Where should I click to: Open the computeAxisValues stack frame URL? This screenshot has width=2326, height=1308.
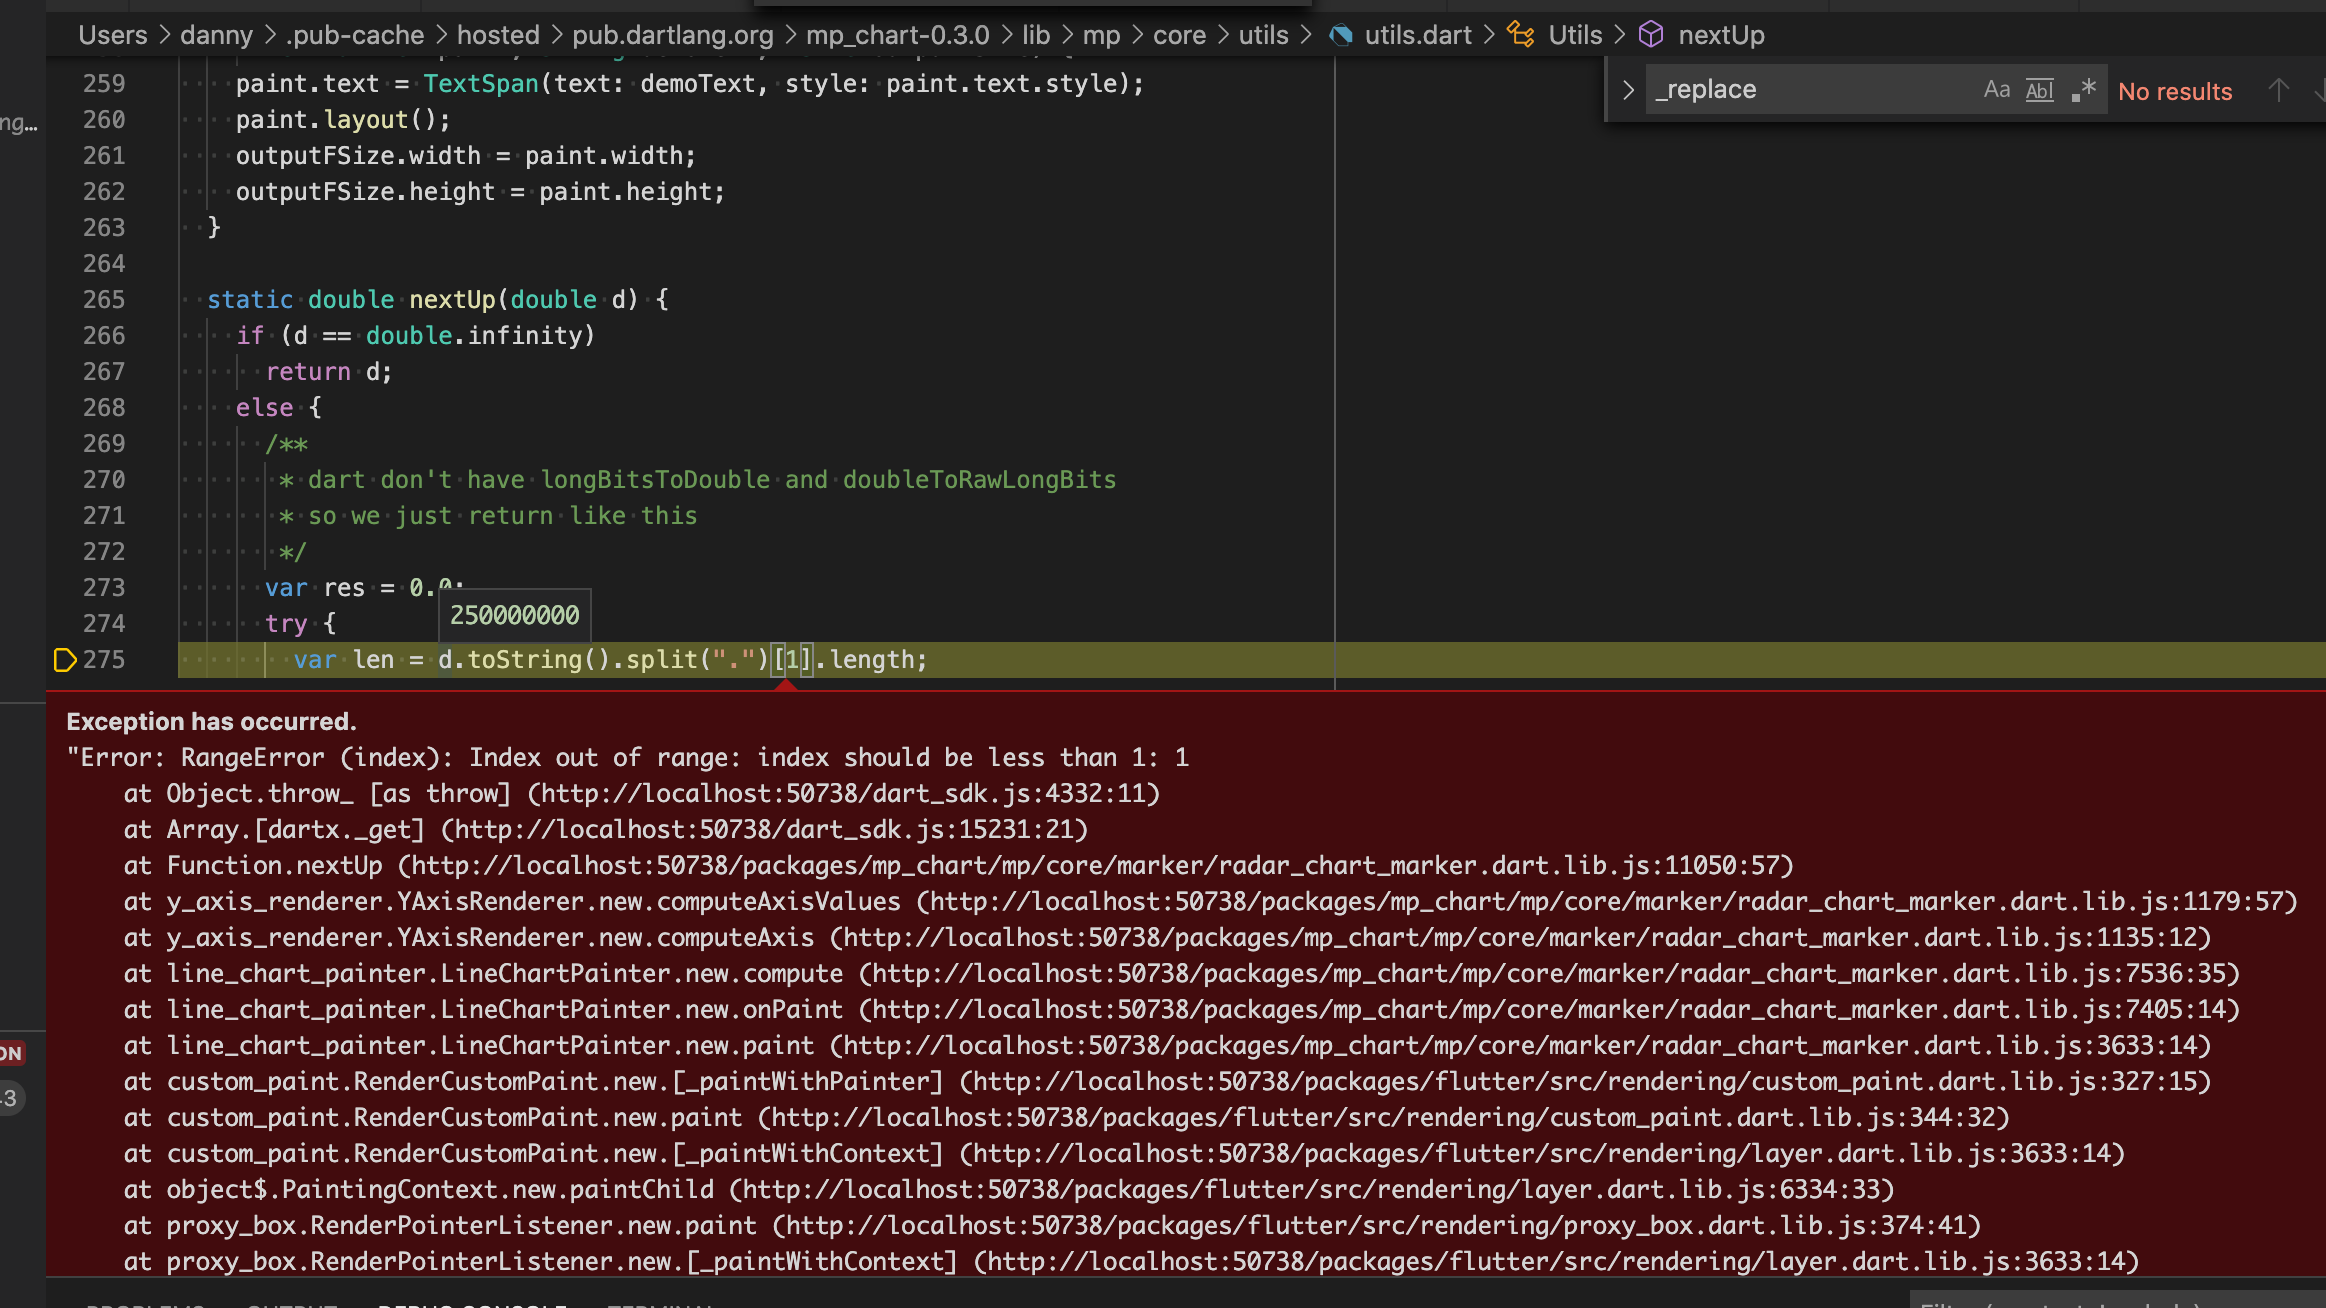(1607, 901)
